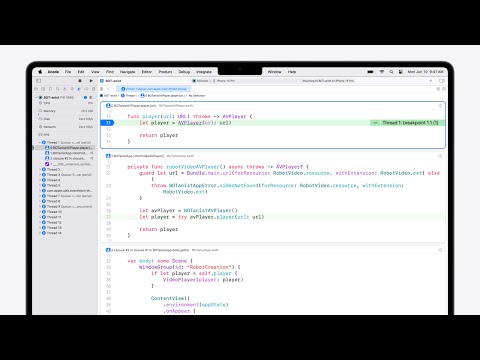
Task: Go forward in editor history
Action: [x=113, y=89]
